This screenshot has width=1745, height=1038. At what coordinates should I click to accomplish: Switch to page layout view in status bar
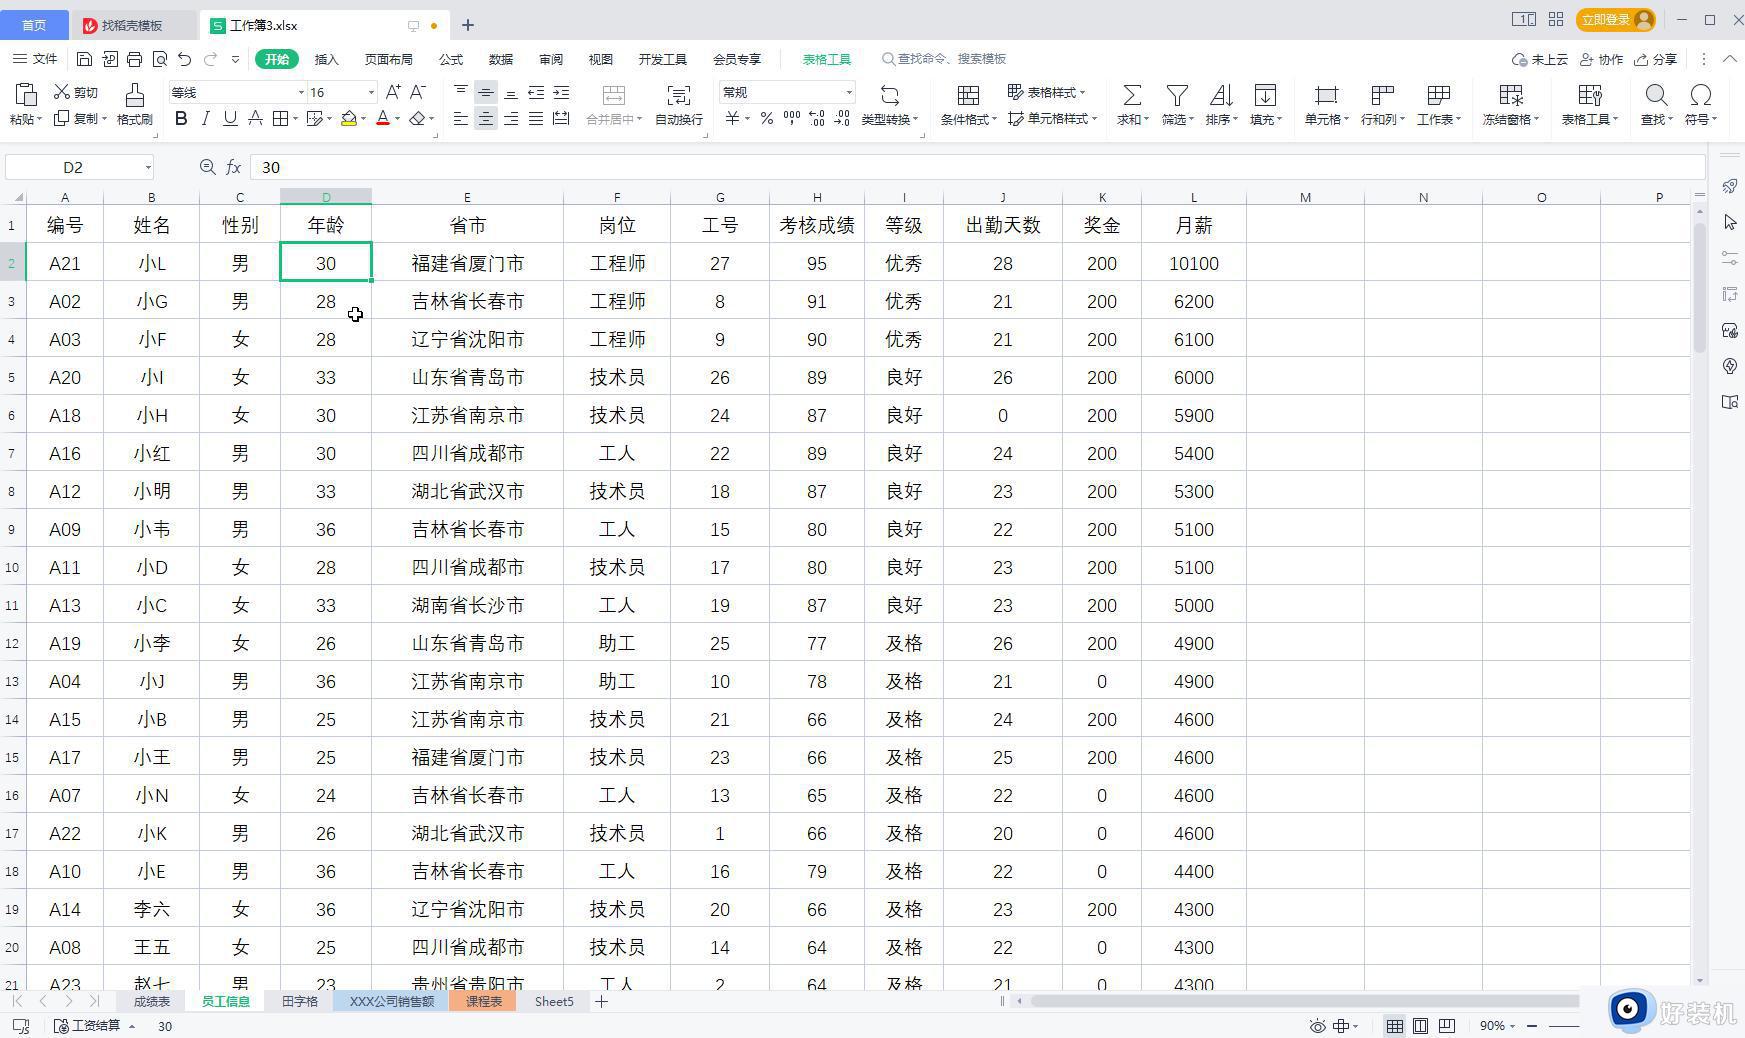tap(1420, 1026)
